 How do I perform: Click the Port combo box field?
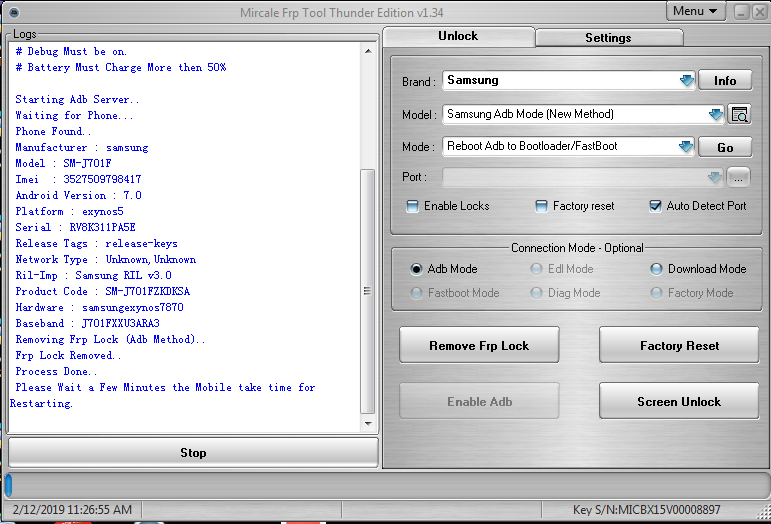click(x=583, y=177)
